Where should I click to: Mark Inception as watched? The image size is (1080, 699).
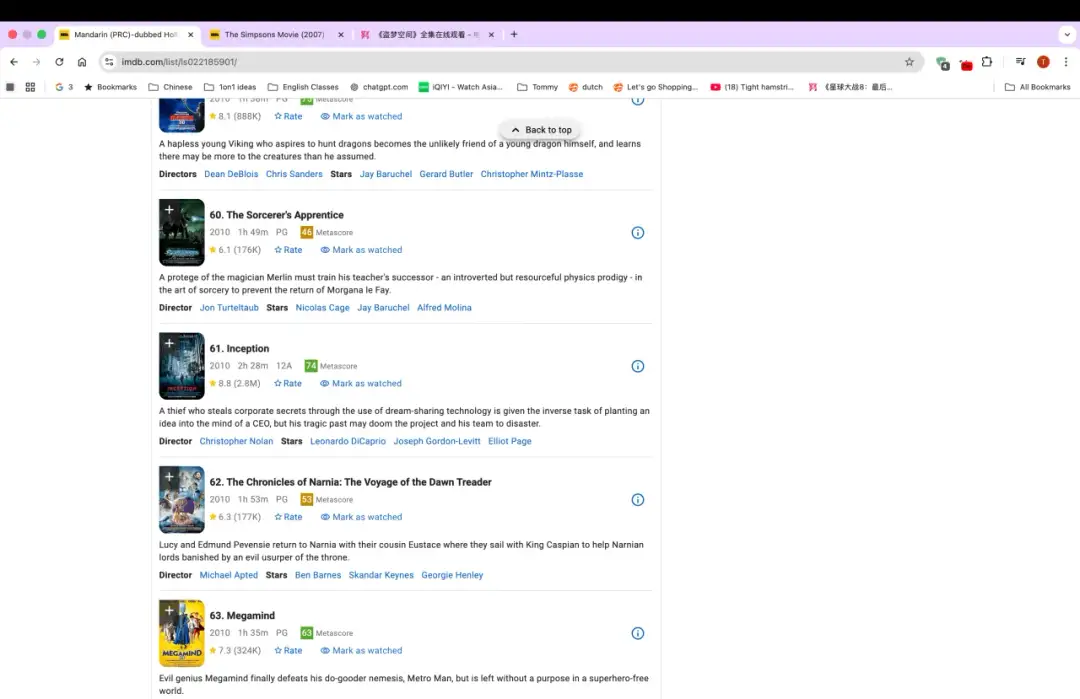point(361,384)
